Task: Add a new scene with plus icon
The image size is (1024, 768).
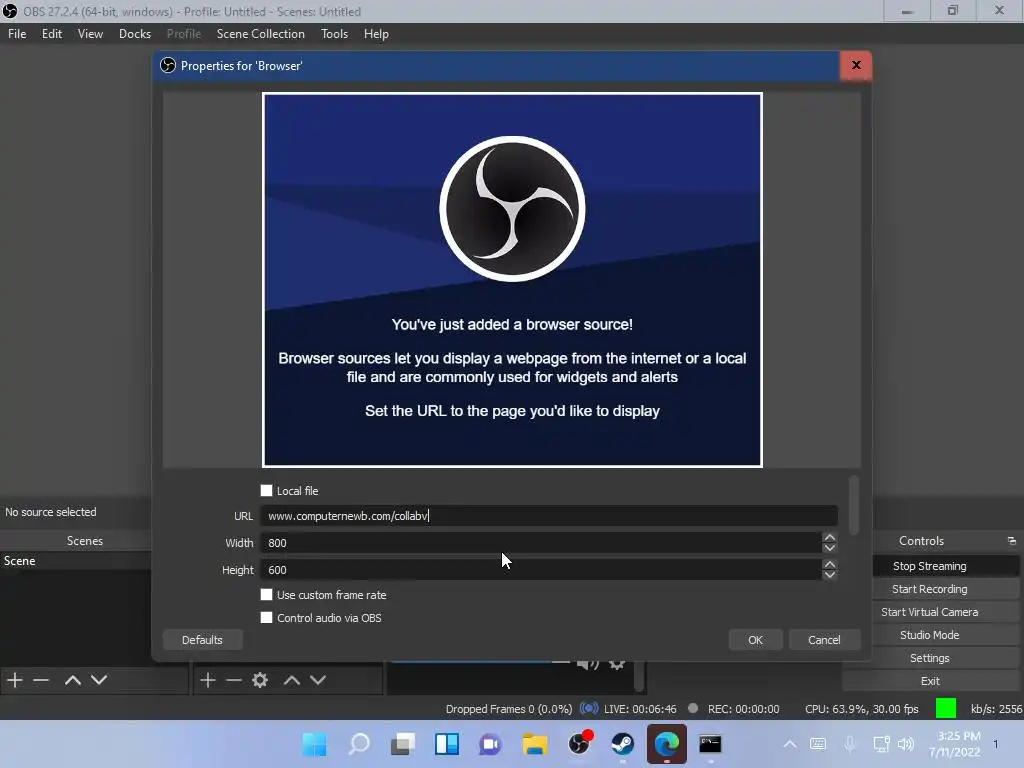Action: [x=14, y=680]
